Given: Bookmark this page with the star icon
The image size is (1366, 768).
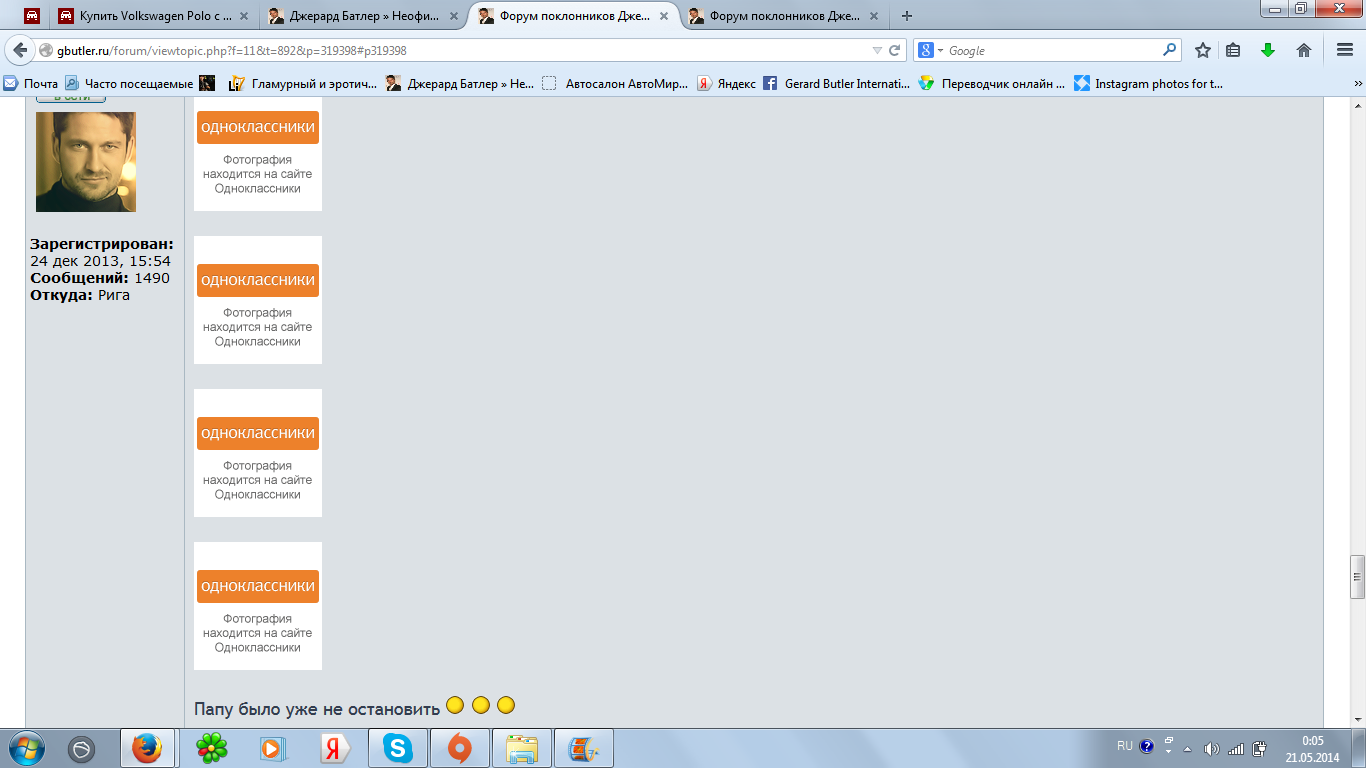Looking at the screenshot, I should pyautogui.click(x=1203, y=50).
